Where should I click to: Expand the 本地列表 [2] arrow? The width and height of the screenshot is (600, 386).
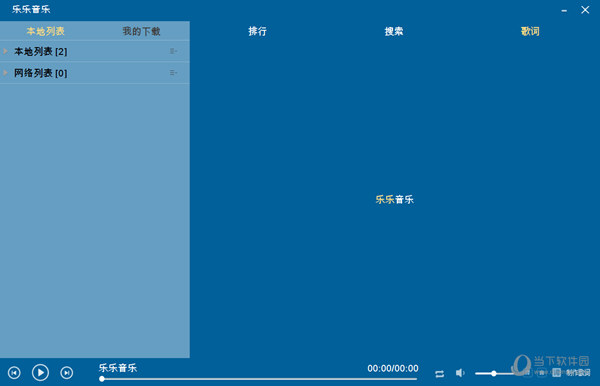click(x=5, y=51)
